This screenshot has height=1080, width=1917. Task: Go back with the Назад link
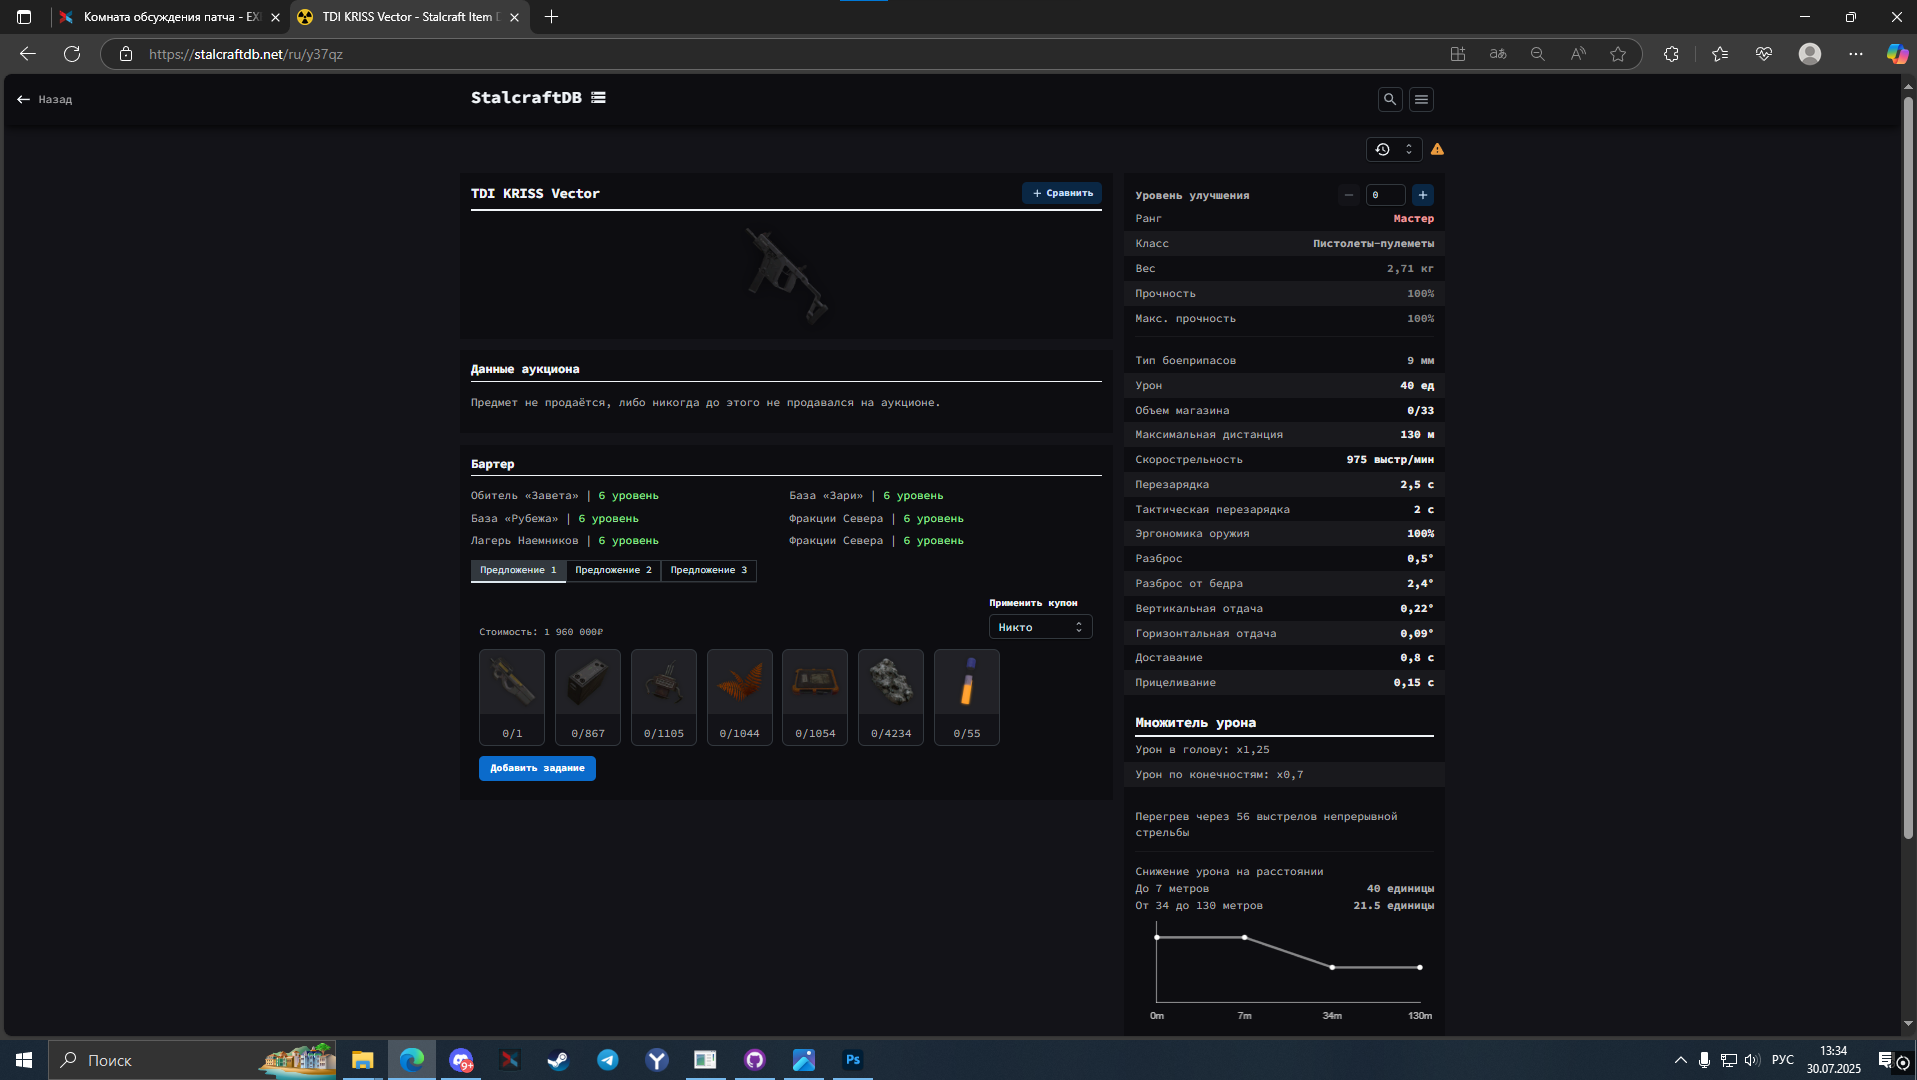tap(45, 99)
